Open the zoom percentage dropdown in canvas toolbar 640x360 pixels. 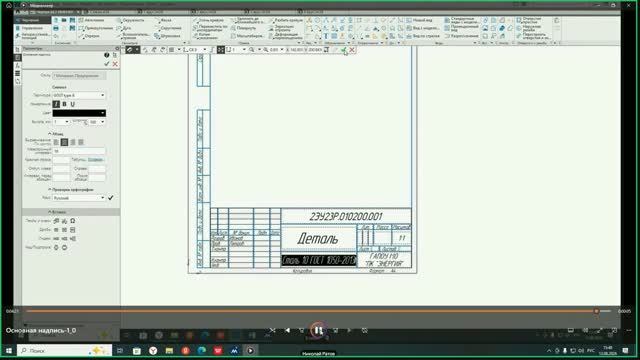(x=282, y=49)
